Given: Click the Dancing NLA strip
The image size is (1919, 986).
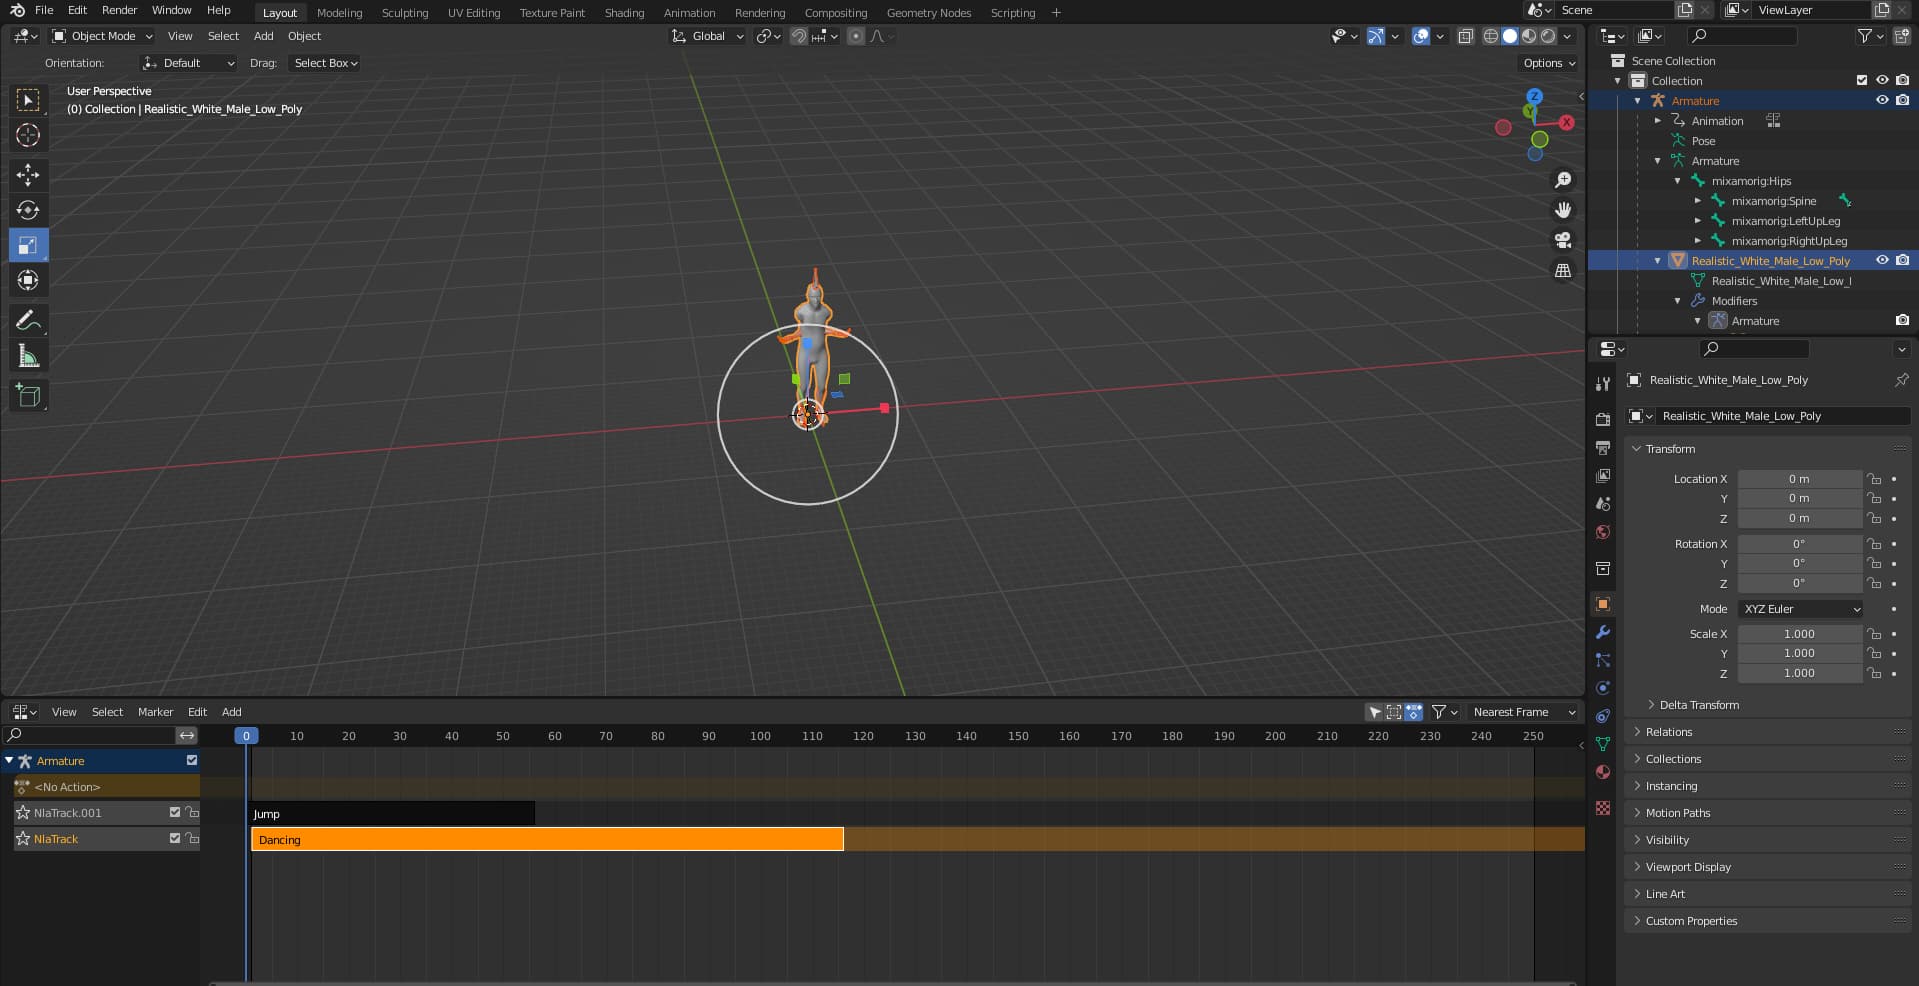Looking at the screenshot, I should tap(547, 839).
